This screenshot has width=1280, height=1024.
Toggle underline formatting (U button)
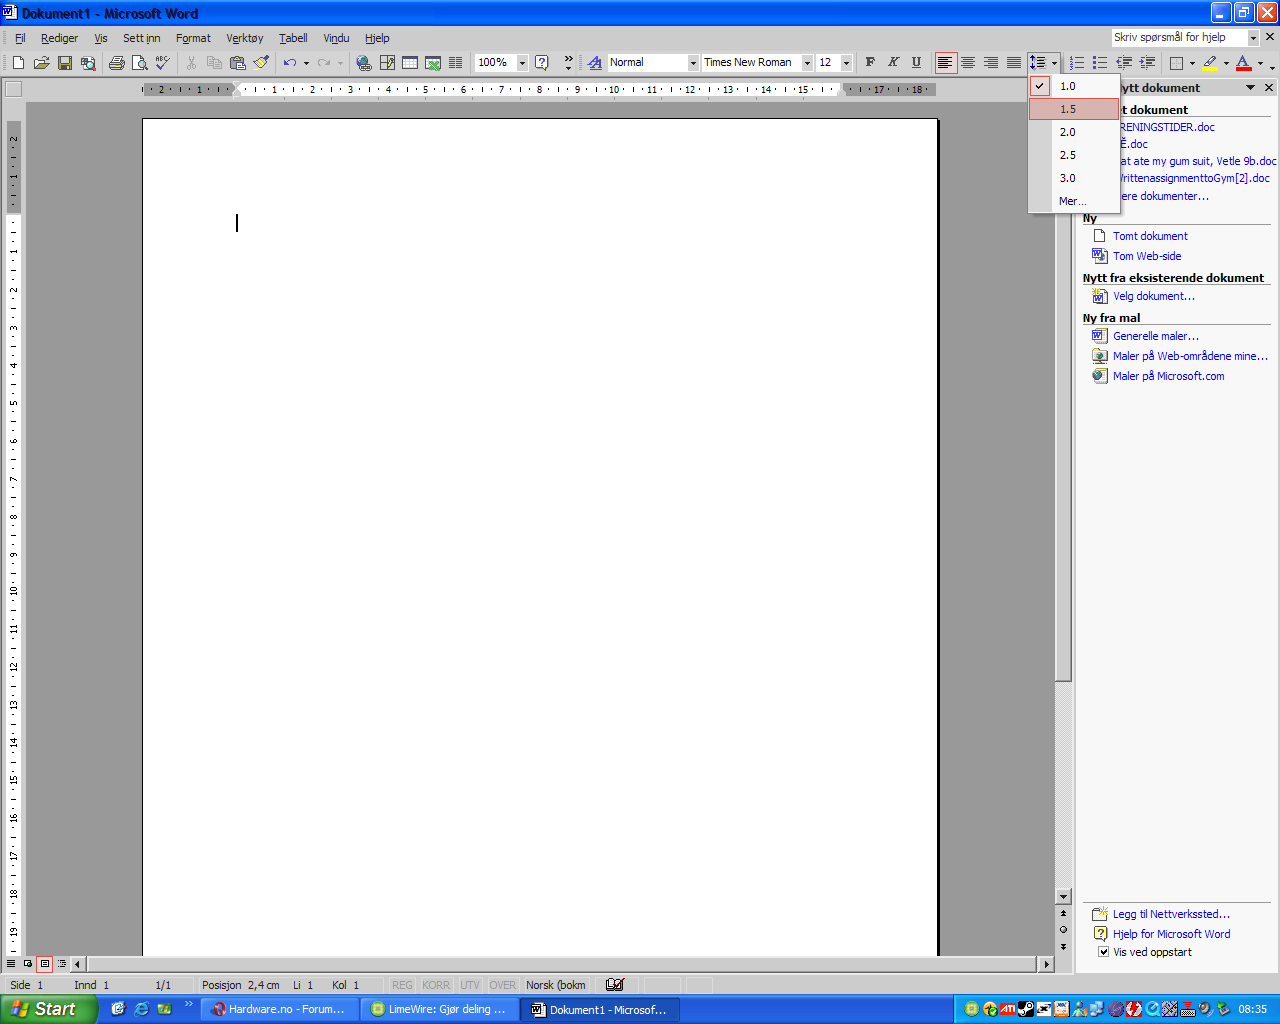(x=916, y=62)
